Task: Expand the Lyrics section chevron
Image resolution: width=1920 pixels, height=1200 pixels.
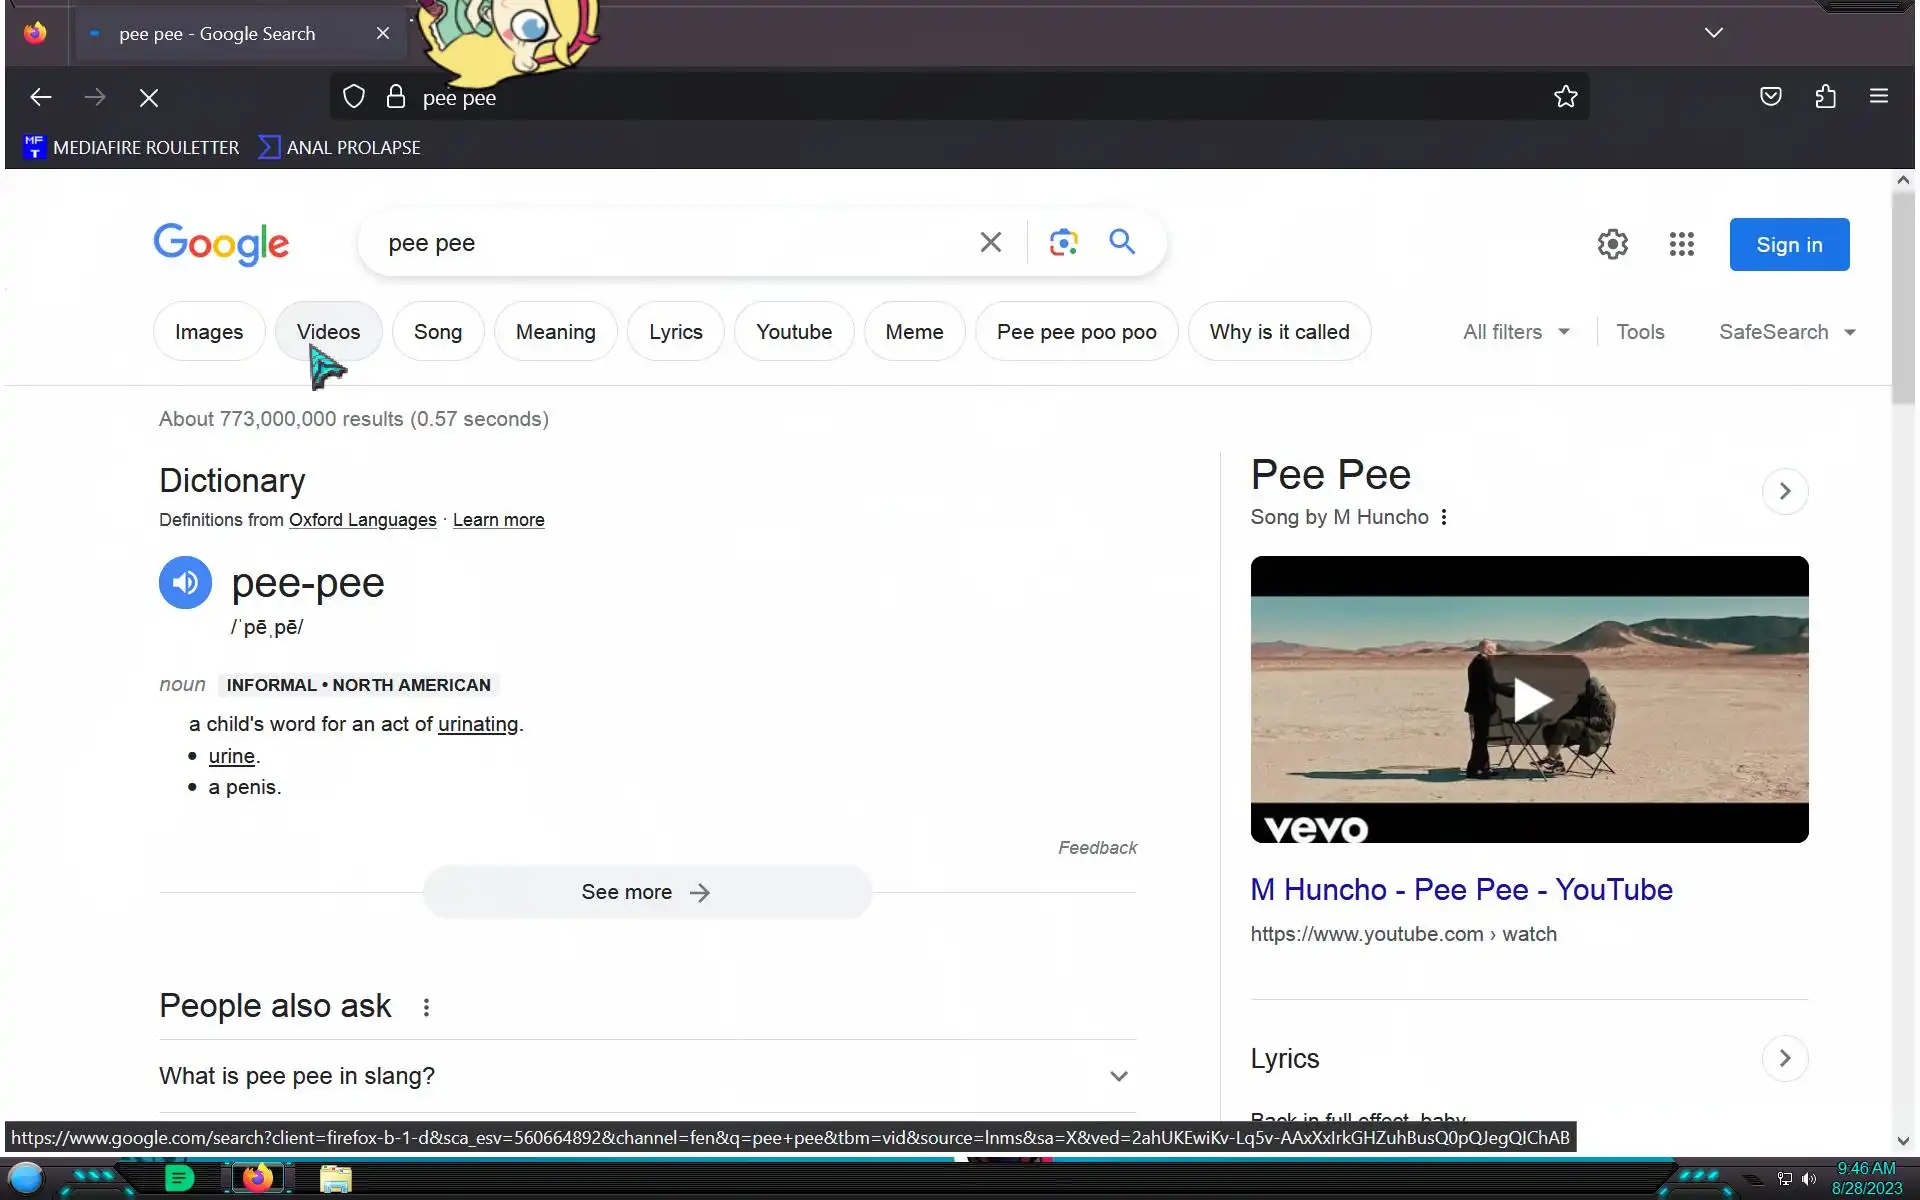Action: 1784,1058
